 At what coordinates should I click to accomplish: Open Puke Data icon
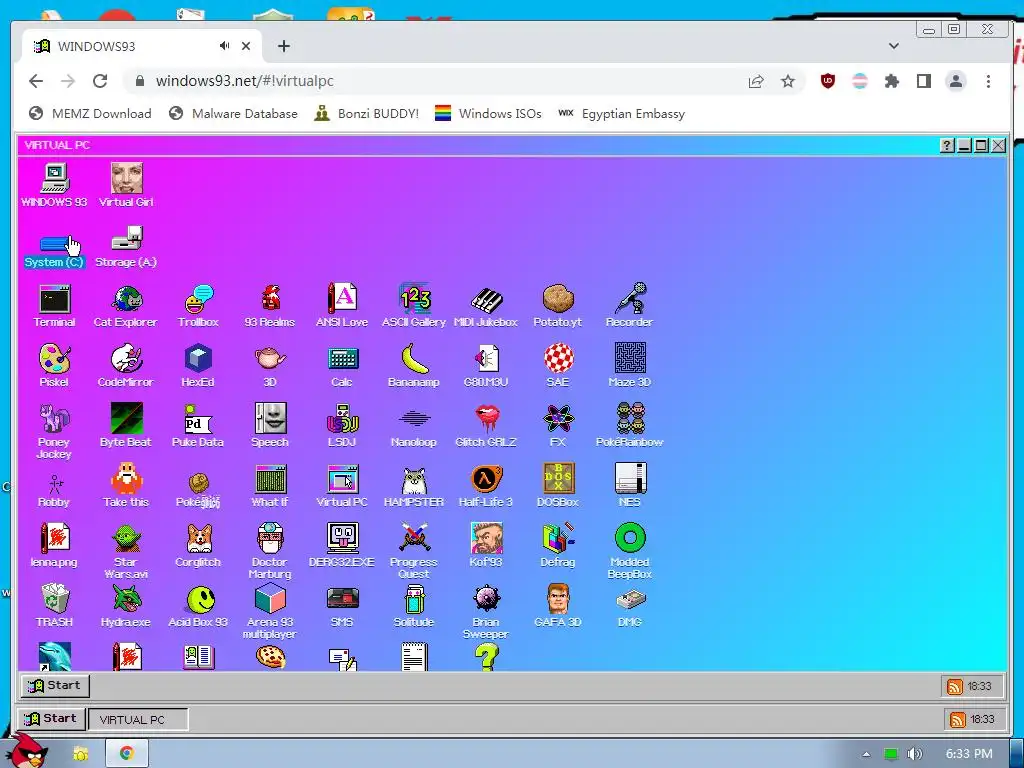(198, 426)
